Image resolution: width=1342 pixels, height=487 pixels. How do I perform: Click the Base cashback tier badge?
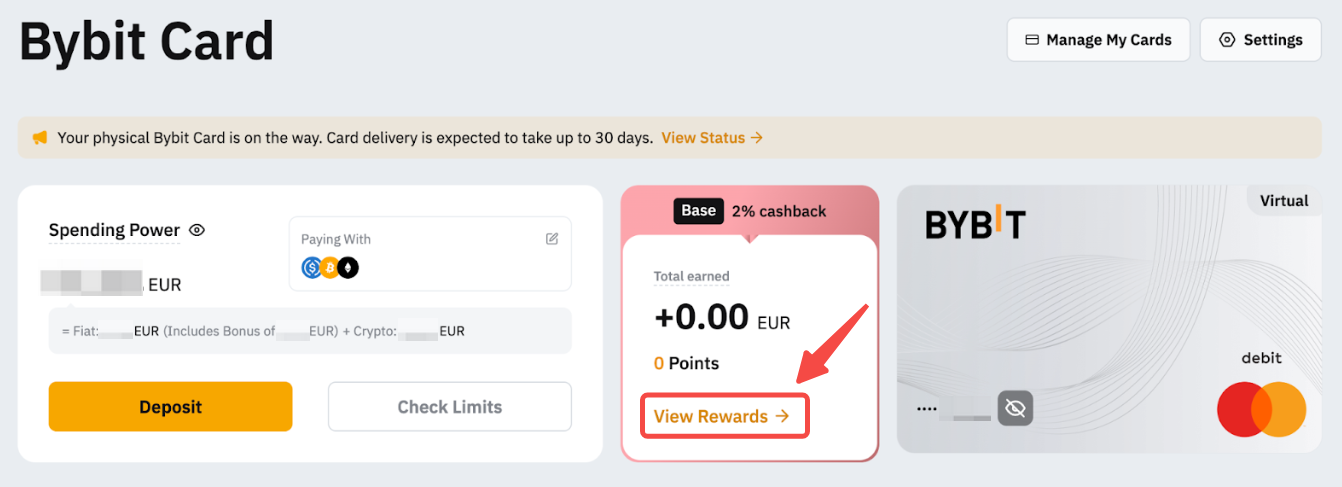[x=698, y=211]
